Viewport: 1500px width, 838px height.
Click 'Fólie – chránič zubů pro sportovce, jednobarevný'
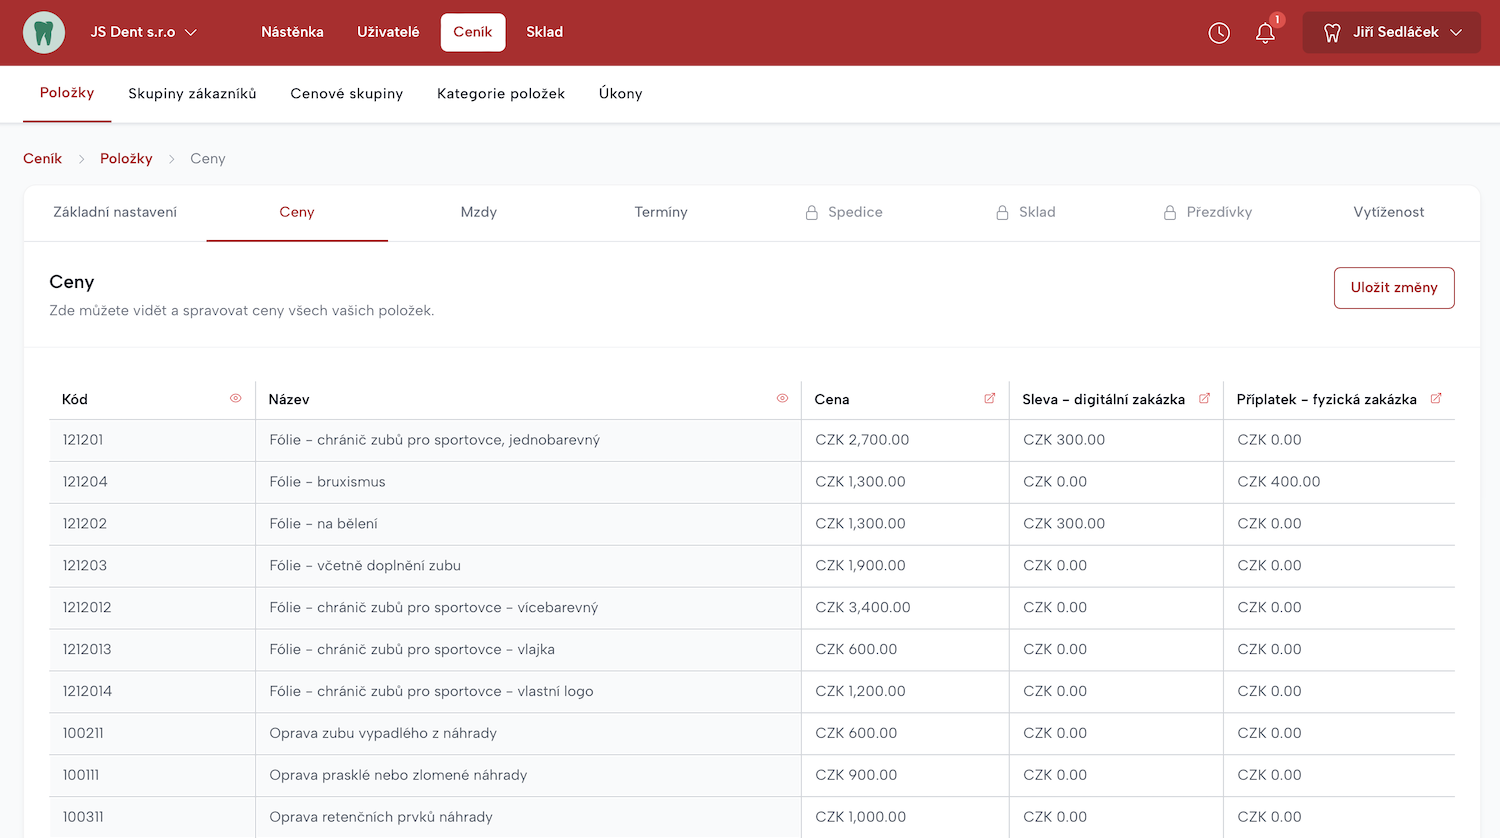pyautogui.click(x=435, y=440)
